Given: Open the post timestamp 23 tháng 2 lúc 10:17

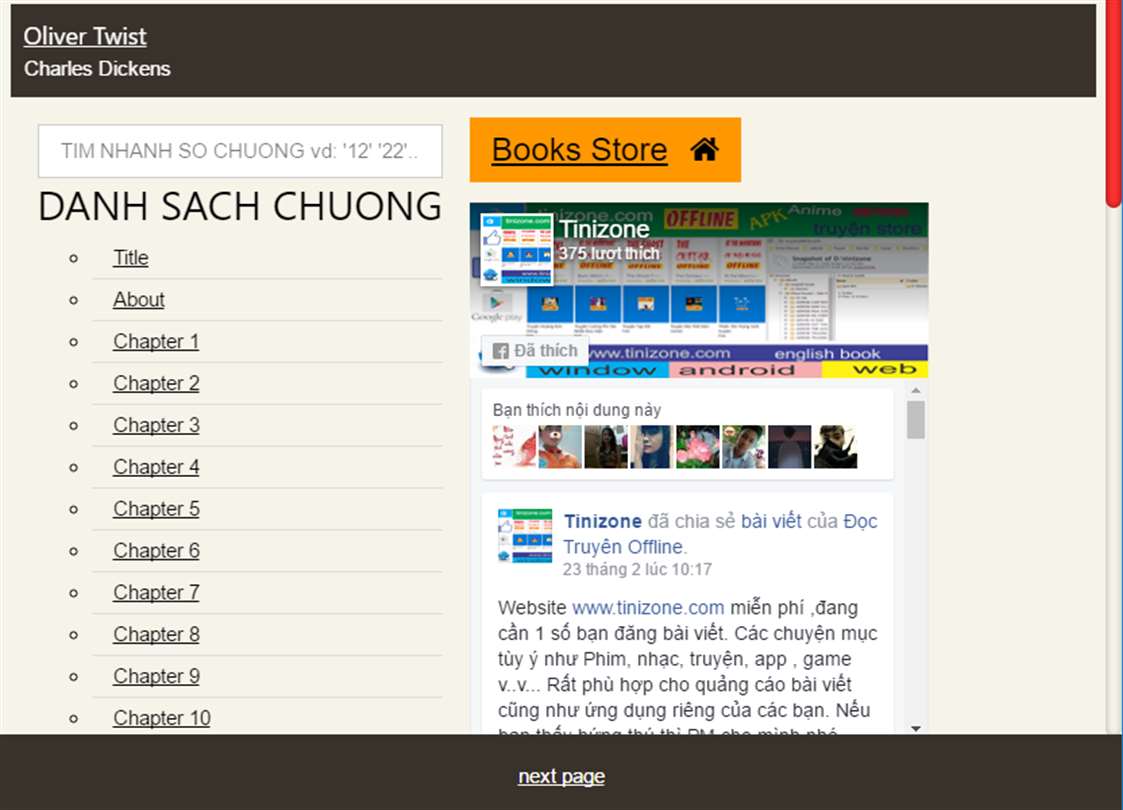Looking at the screenshot, I should point(637,569).
